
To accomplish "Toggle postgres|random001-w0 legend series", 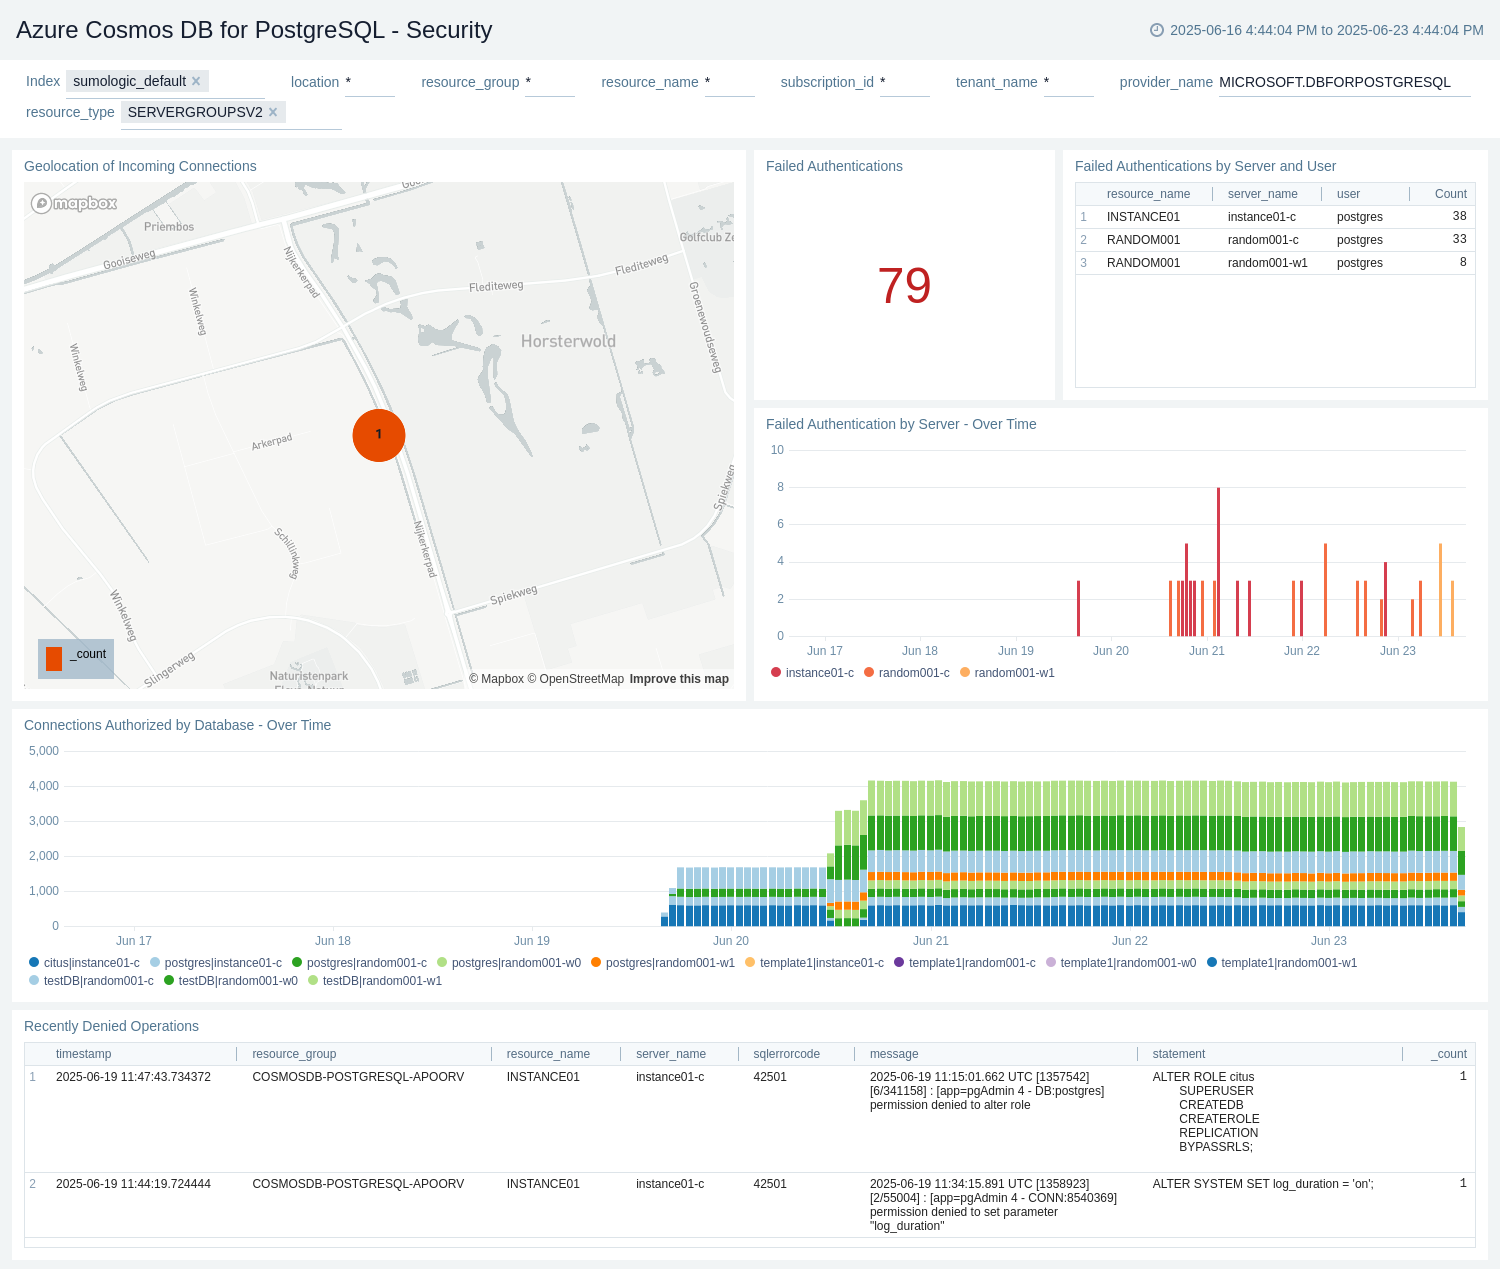I will [509, 963].
